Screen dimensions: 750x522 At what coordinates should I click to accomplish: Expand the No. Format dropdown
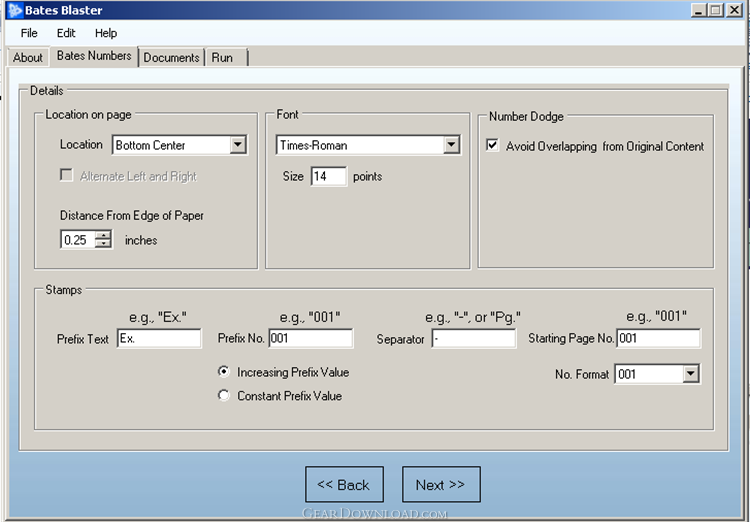coord(691,374)
